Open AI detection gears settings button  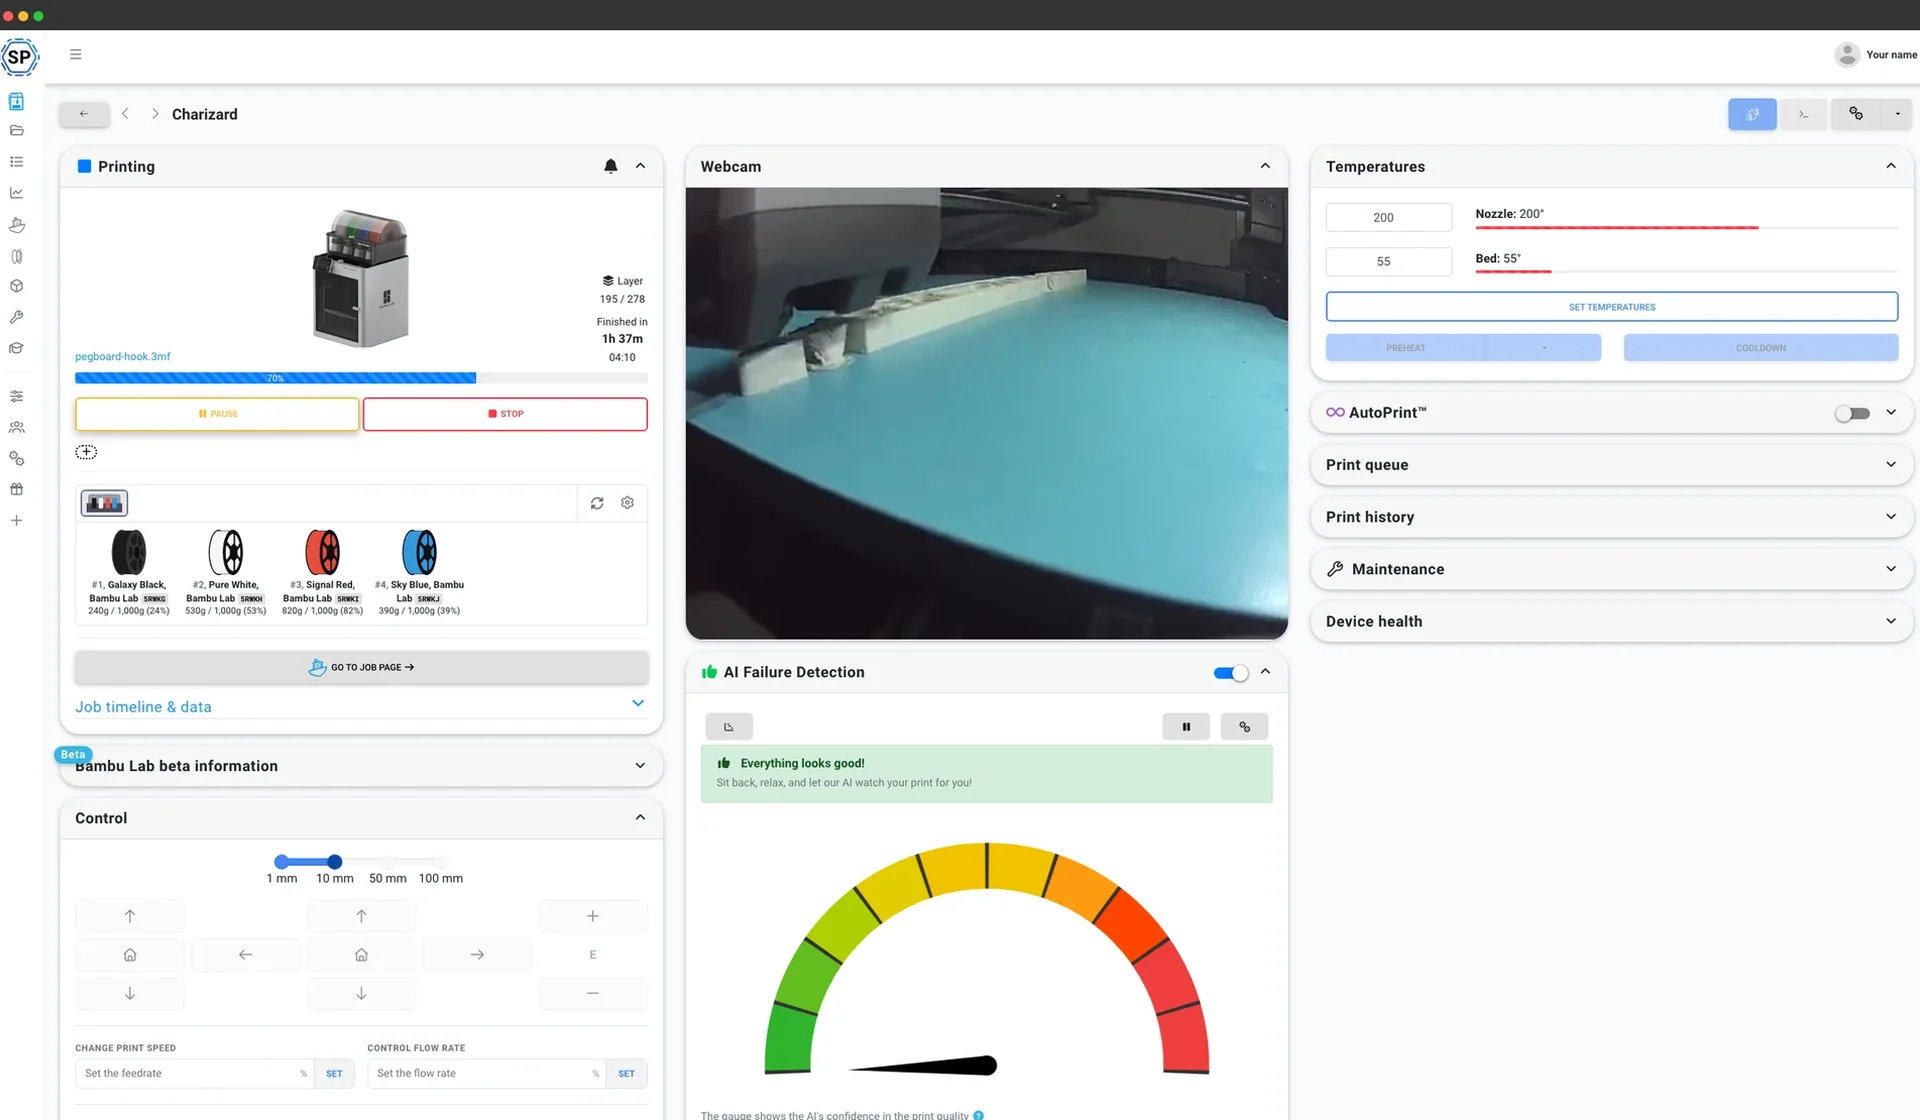[1245, 727]
